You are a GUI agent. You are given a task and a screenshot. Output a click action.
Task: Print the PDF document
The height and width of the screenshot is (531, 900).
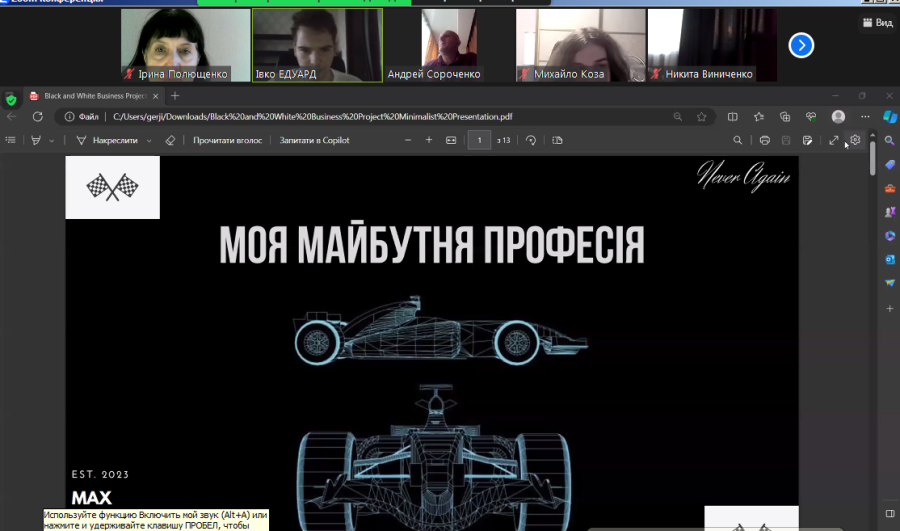click(765, 140)
